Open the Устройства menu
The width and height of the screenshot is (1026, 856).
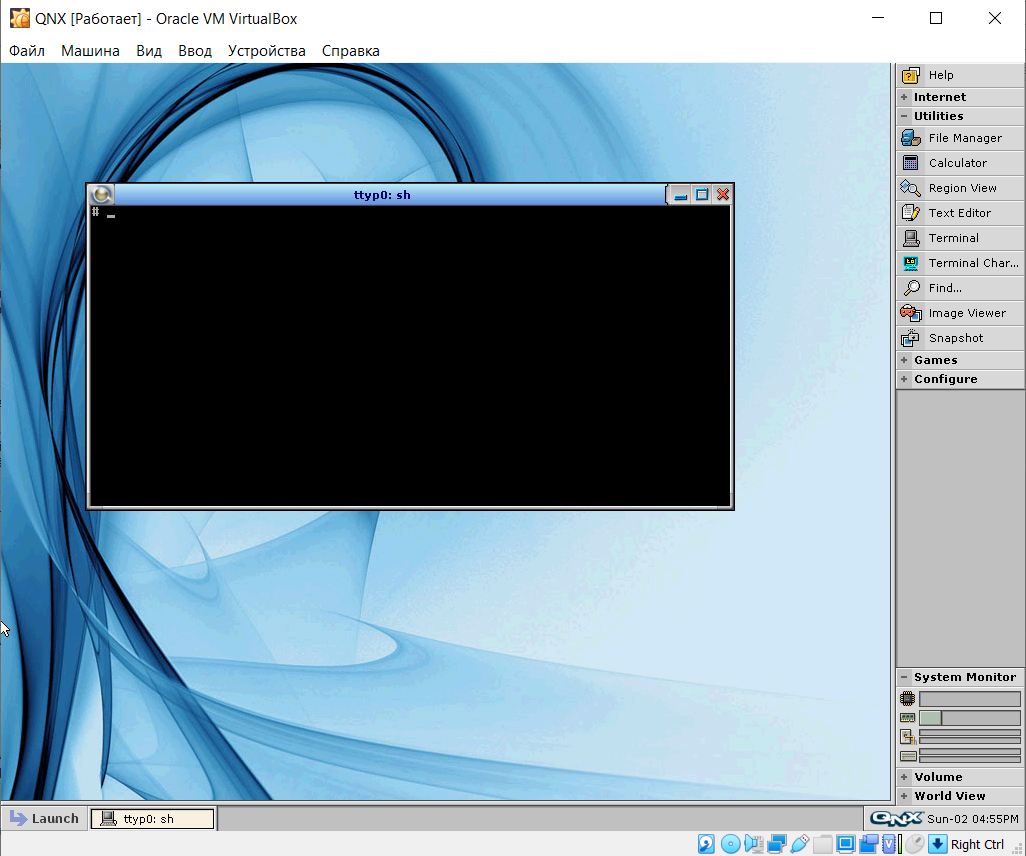(x=266, y=50)
